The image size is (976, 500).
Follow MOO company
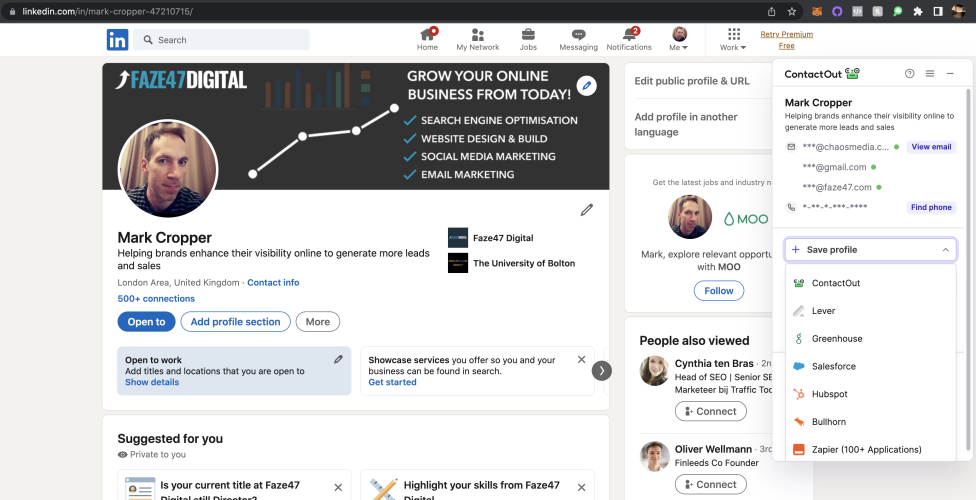(x=718, y=291)
